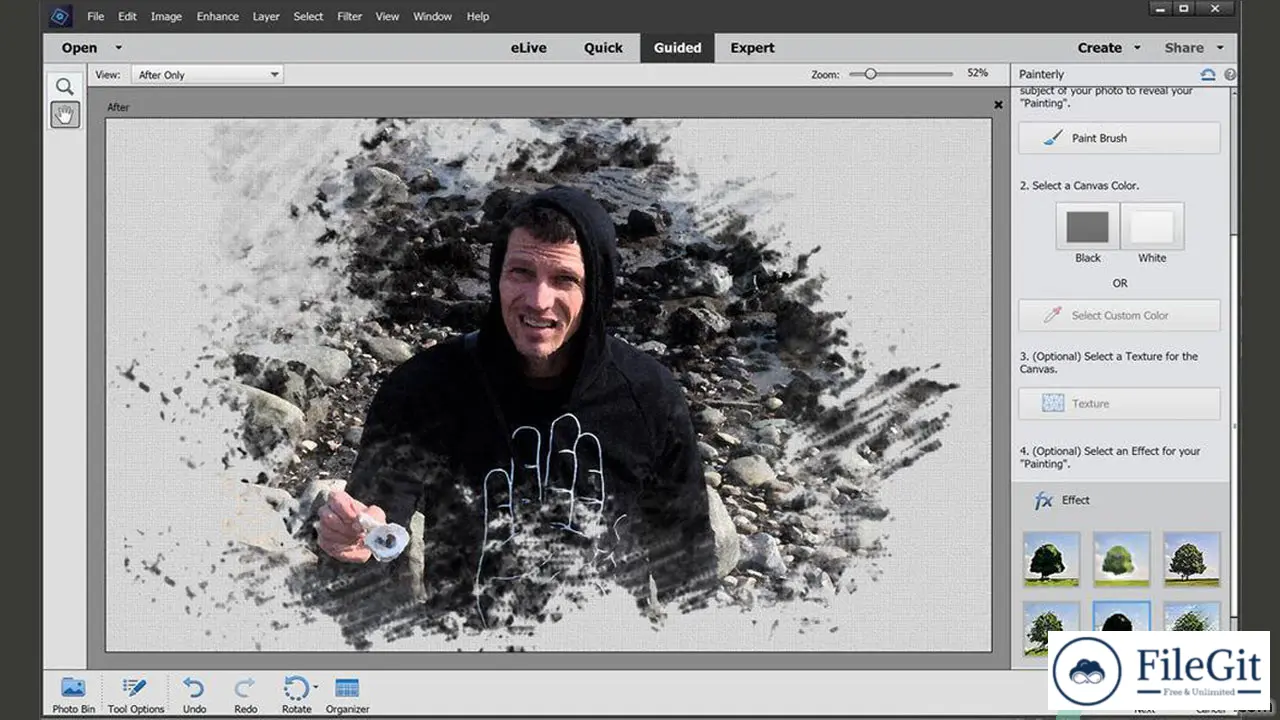Expand the Share dropdown arrow
Image resolution: width=1280 pixels, height=720 pixels.
(1220, 47)
